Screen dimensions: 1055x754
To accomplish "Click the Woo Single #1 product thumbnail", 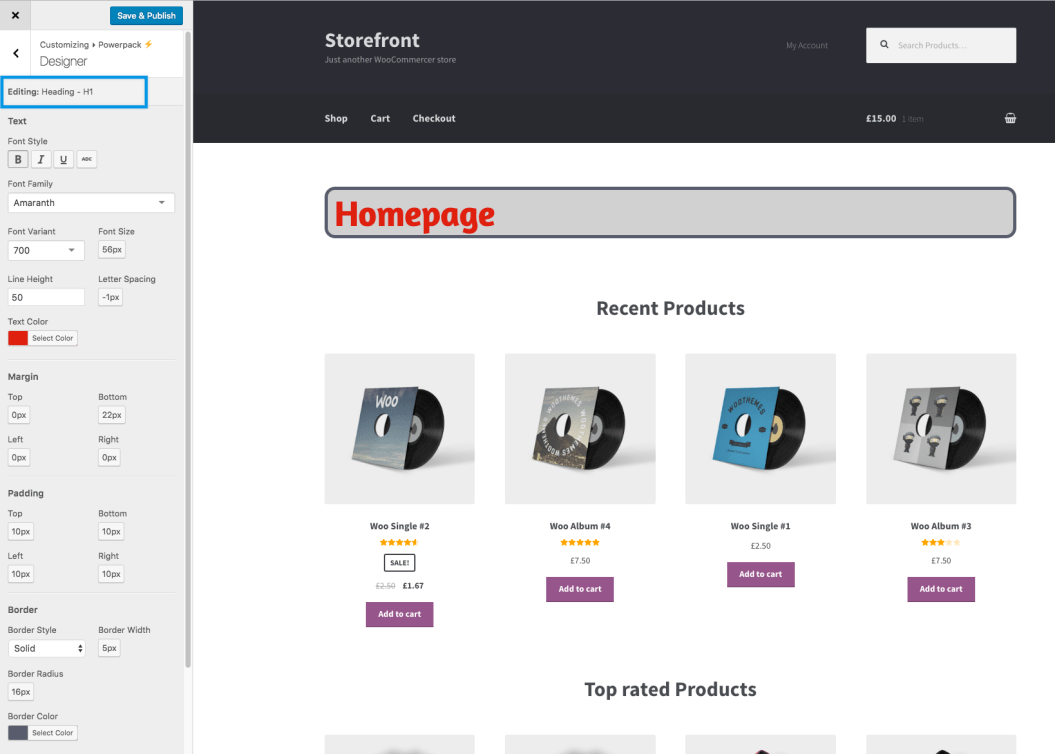I will [x=760, y=428].
